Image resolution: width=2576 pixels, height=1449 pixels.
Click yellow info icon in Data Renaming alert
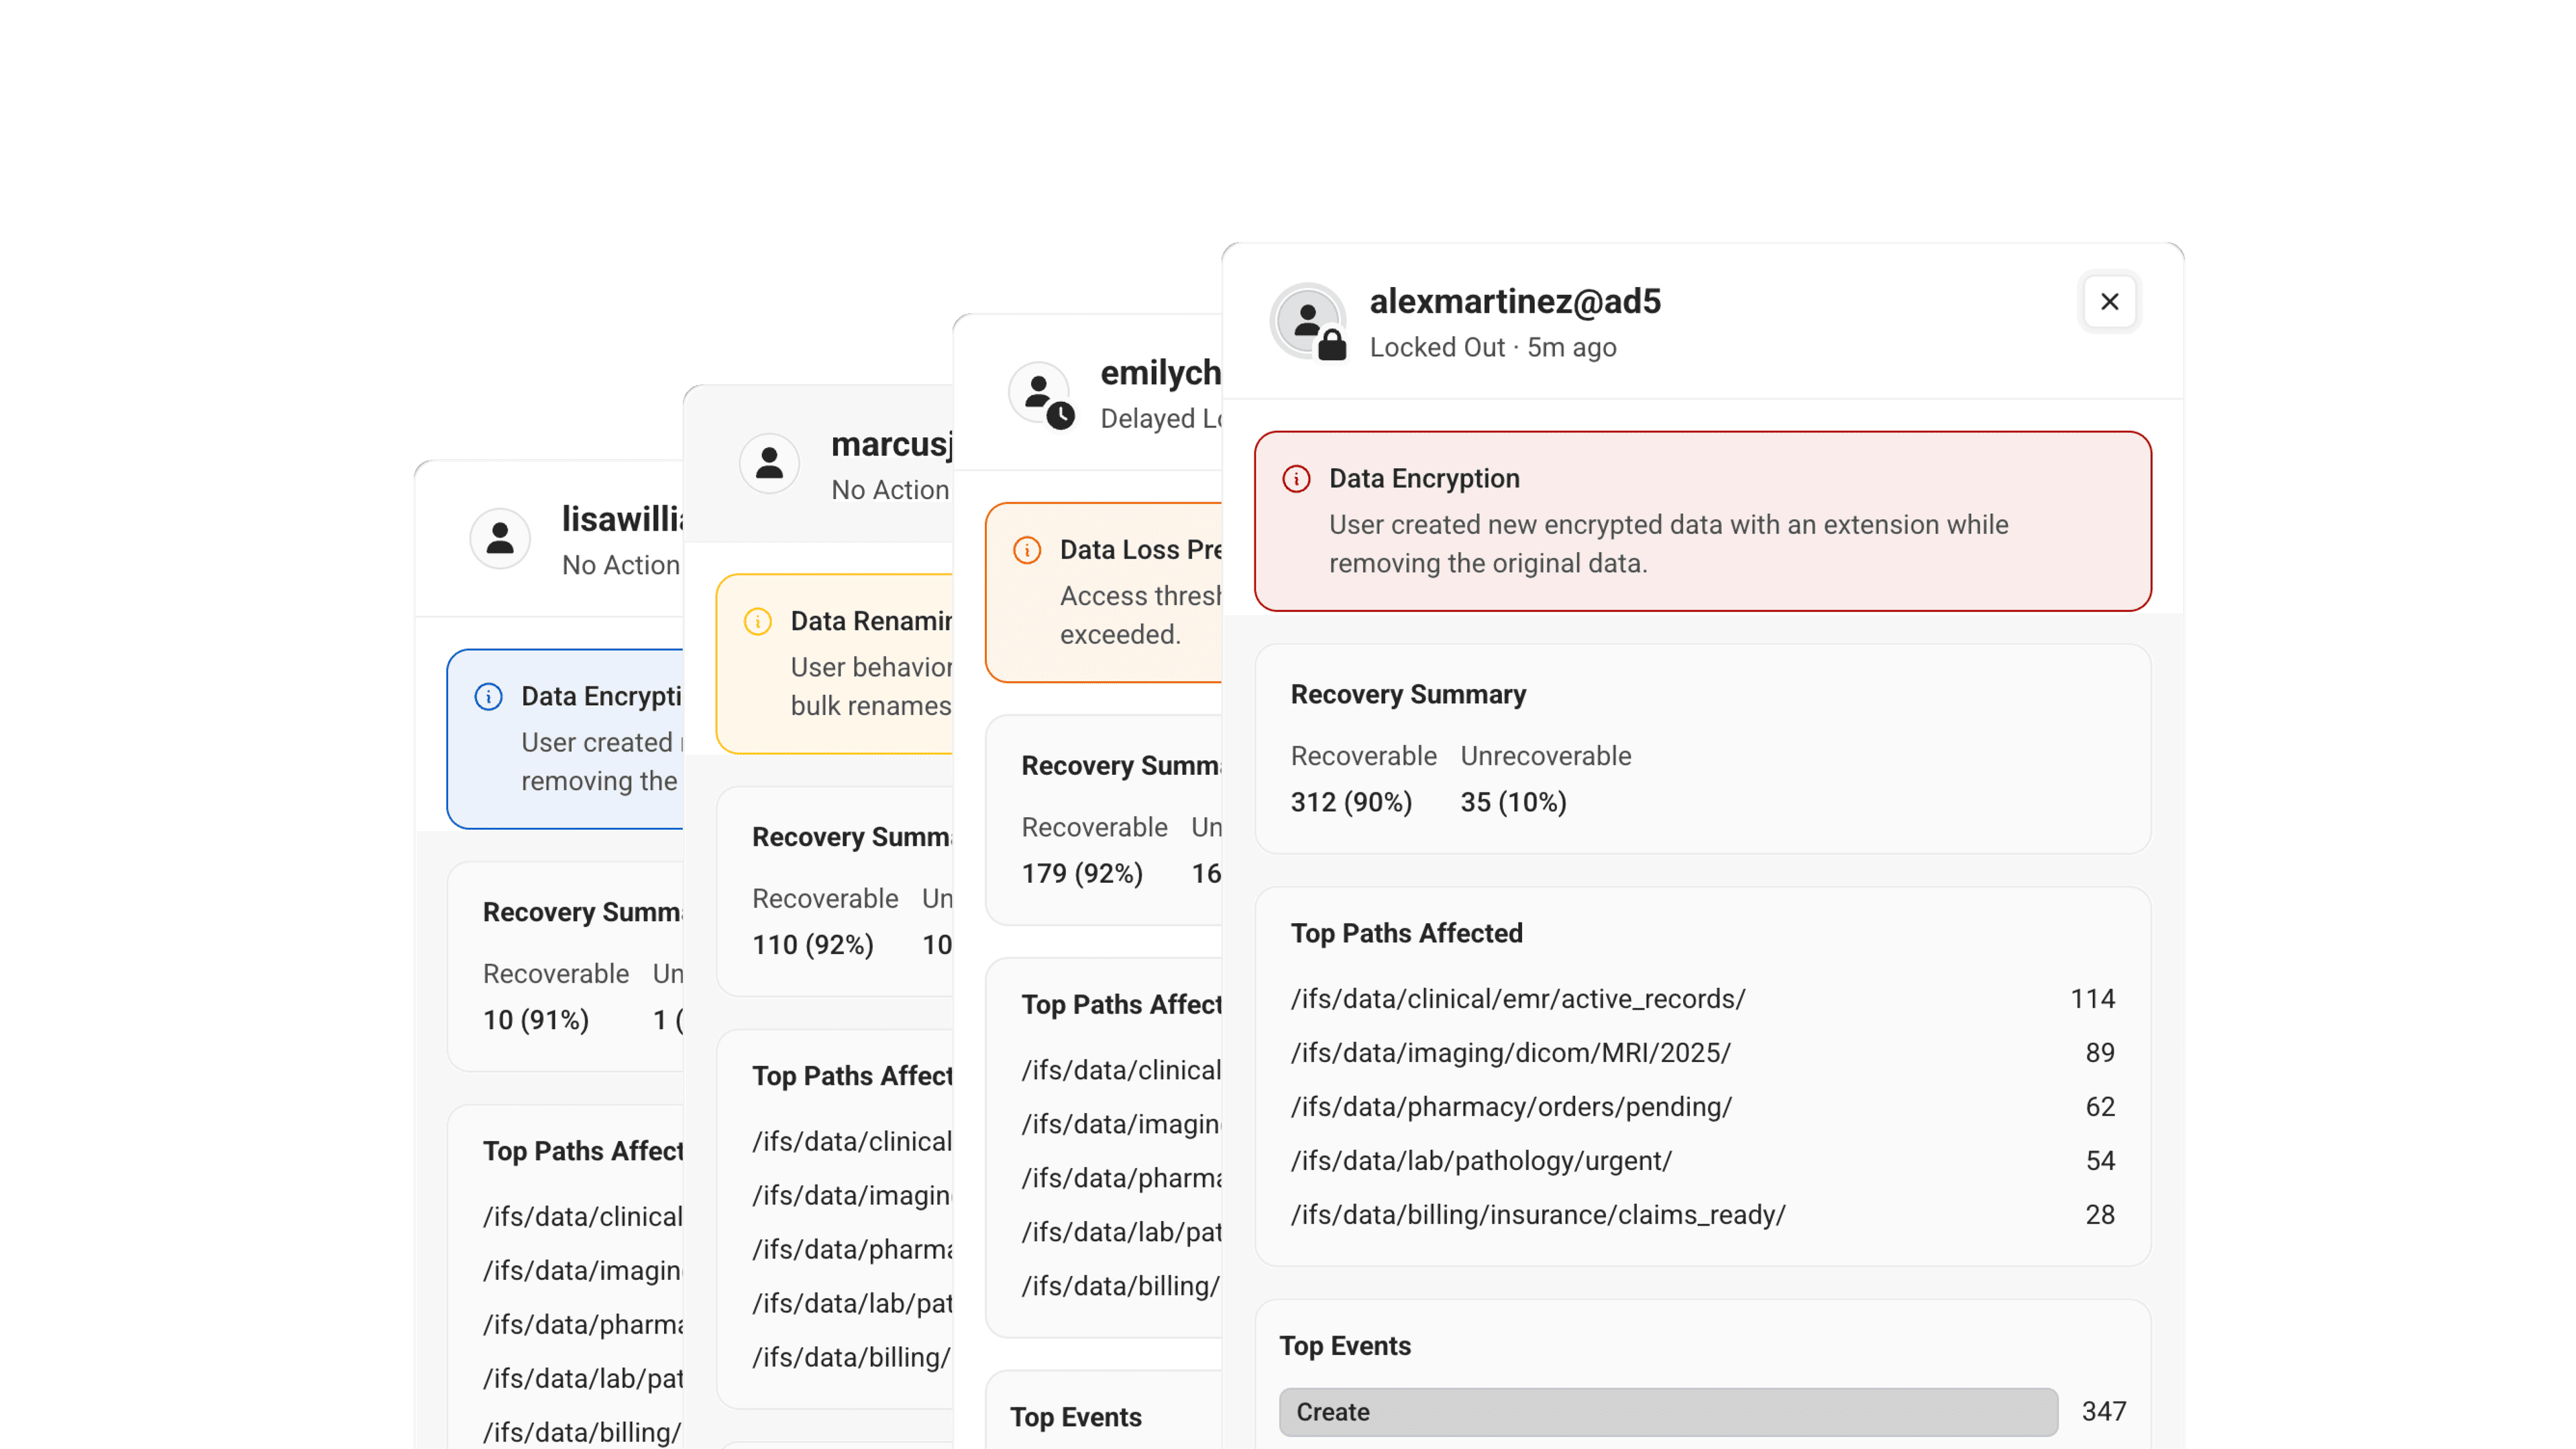pyautogui.click(x=758, y=621)
